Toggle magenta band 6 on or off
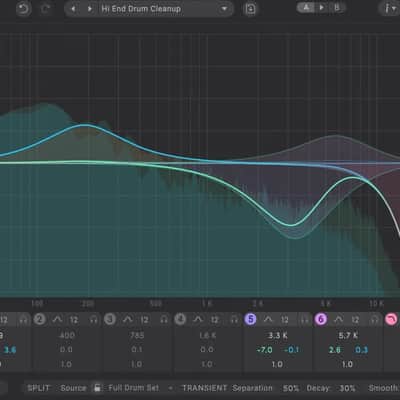This screenshot has width=400, height=400. pyautogui.click(x=321, y=319)
